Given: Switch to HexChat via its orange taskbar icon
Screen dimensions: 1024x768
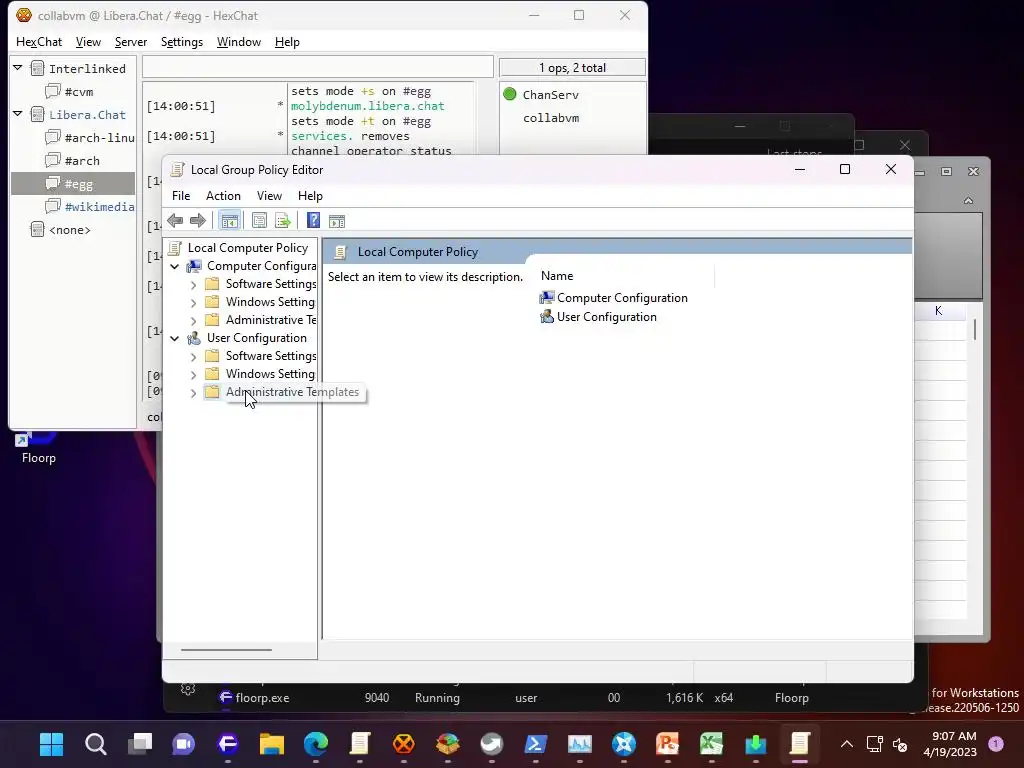Looking at the screenshot, I should pos(404,744).
